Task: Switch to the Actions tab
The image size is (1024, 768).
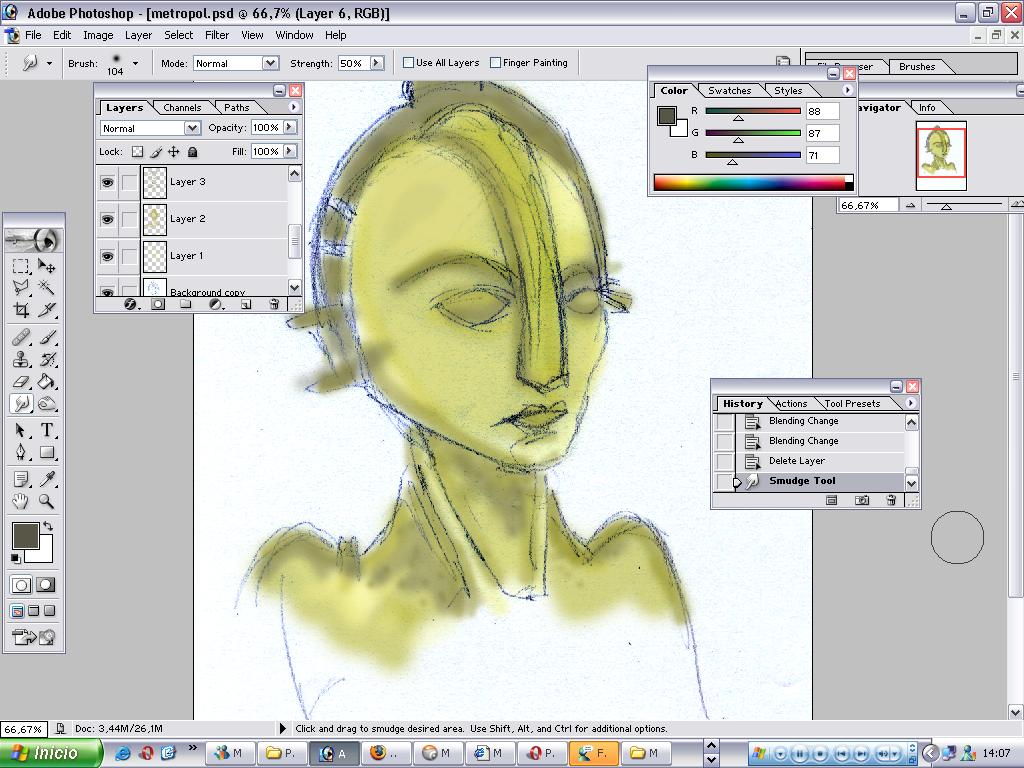Action: [x=791, y=404]
